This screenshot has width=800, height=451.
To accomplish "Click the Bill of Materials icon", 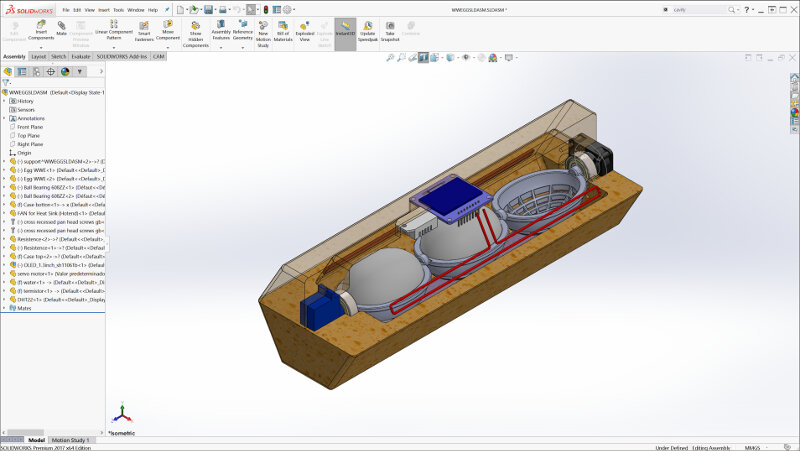I will point(283,32).
